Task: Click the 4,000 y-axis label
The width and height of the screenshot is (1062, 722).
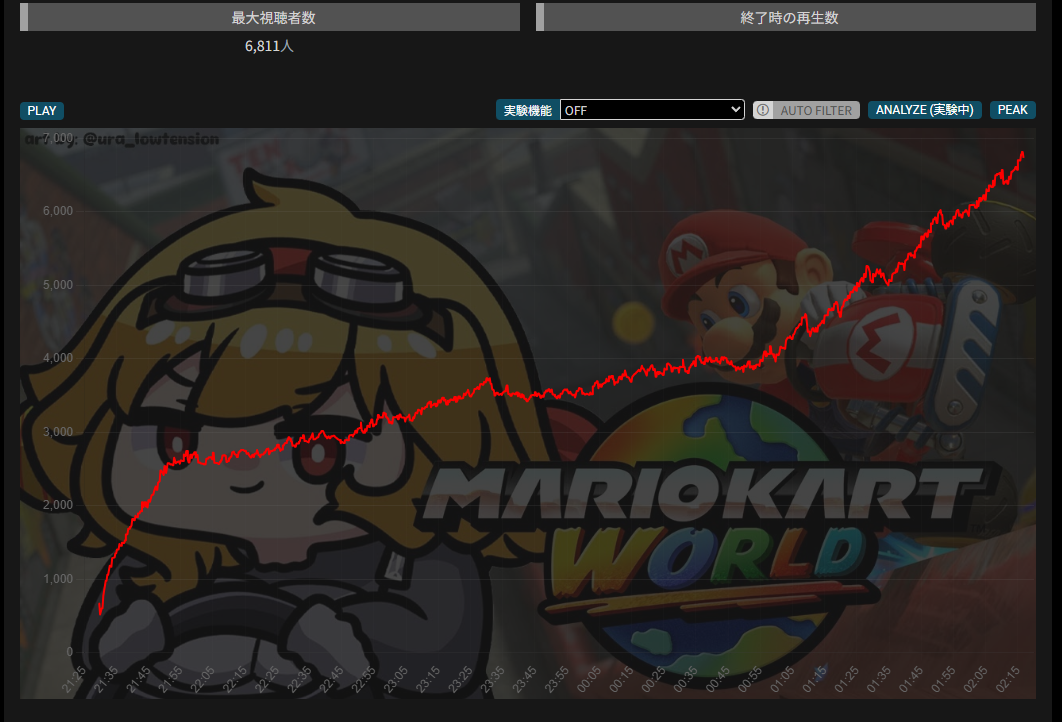Action: pos(58,358)
